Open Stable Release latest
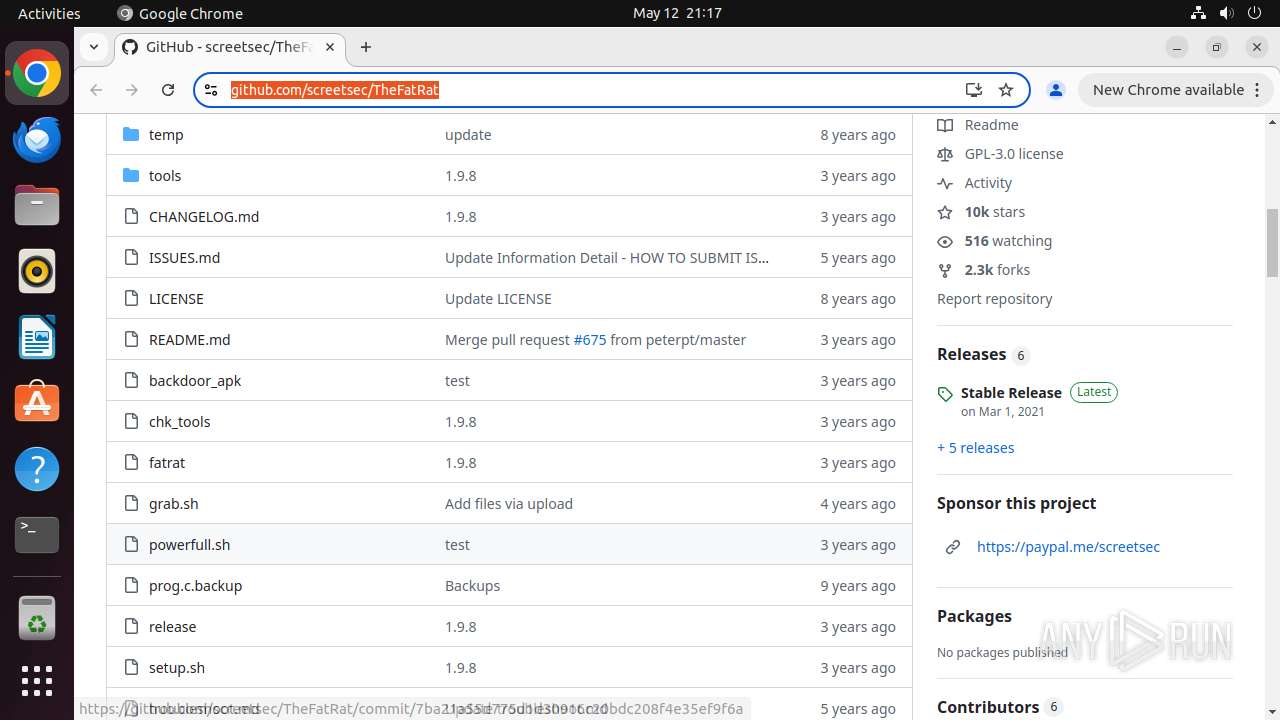Screen dimensions: 1280x720 click(1011, 393)
